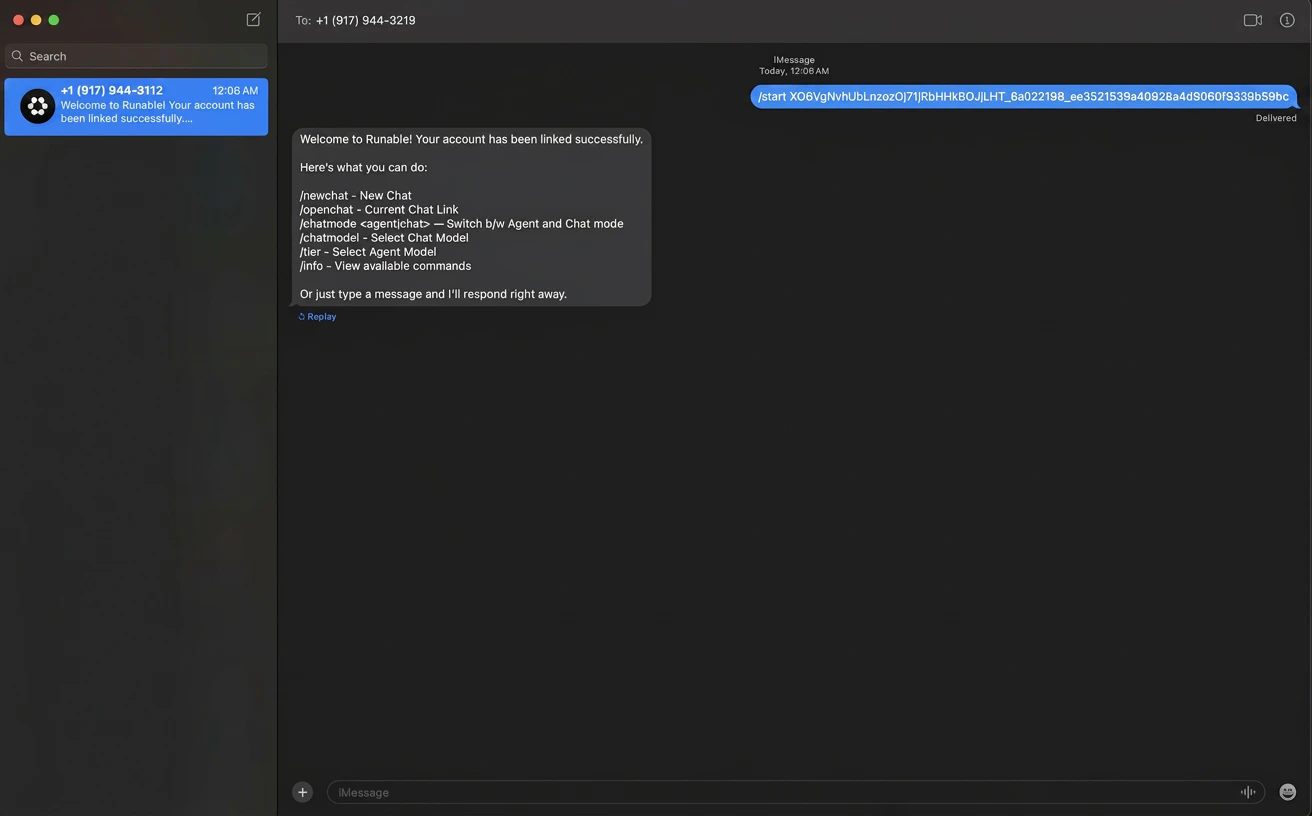This screenshot has width=1312, height=816.
Task: Start a FaceTime video call
Action: click(1252, 20)
